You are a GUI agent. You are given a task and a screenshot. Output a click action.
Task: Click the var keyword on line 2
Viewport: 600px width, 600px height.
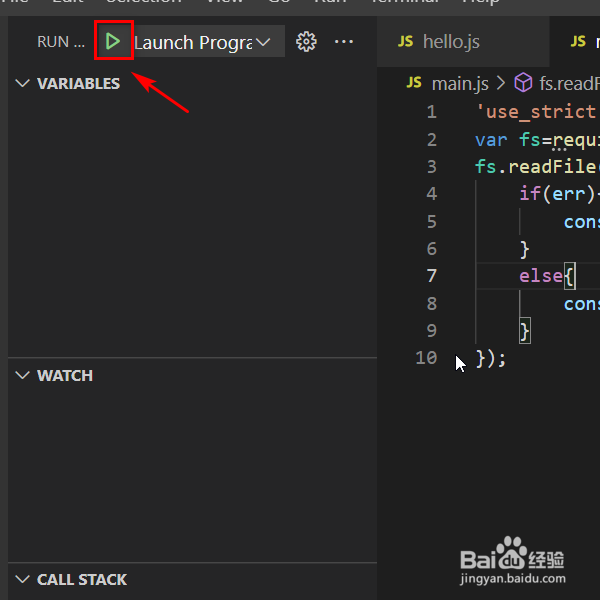coord(491,140)
